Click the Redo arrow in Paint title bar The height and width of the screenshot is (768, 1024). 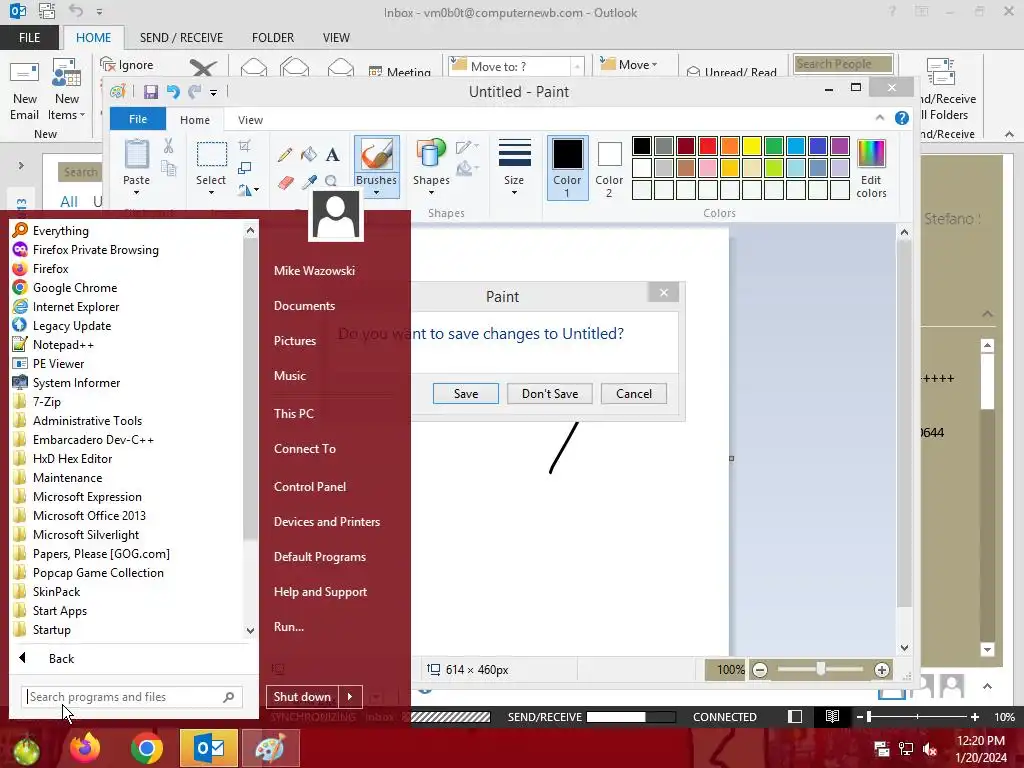point(195,92)
